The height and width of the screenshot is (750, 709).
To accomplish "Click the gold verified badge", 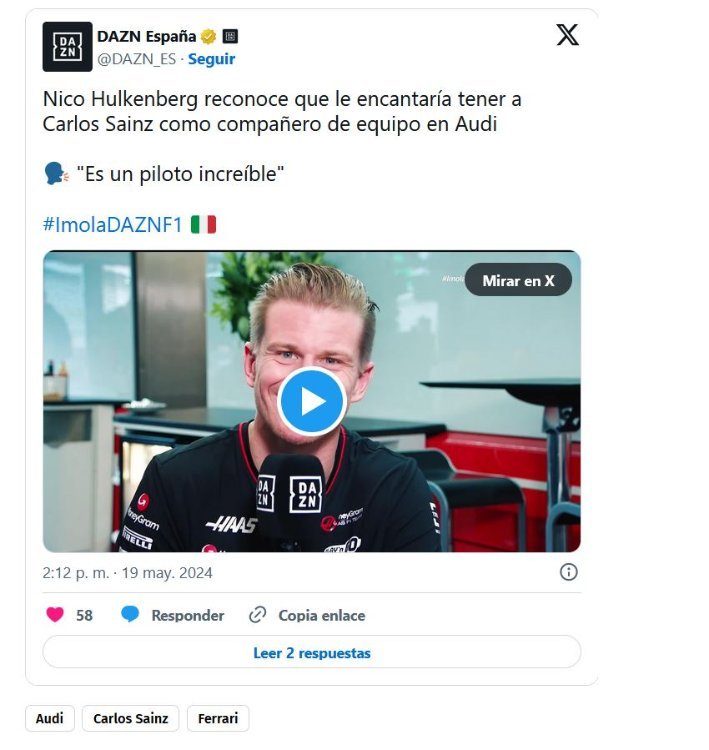I will point(209,36).
